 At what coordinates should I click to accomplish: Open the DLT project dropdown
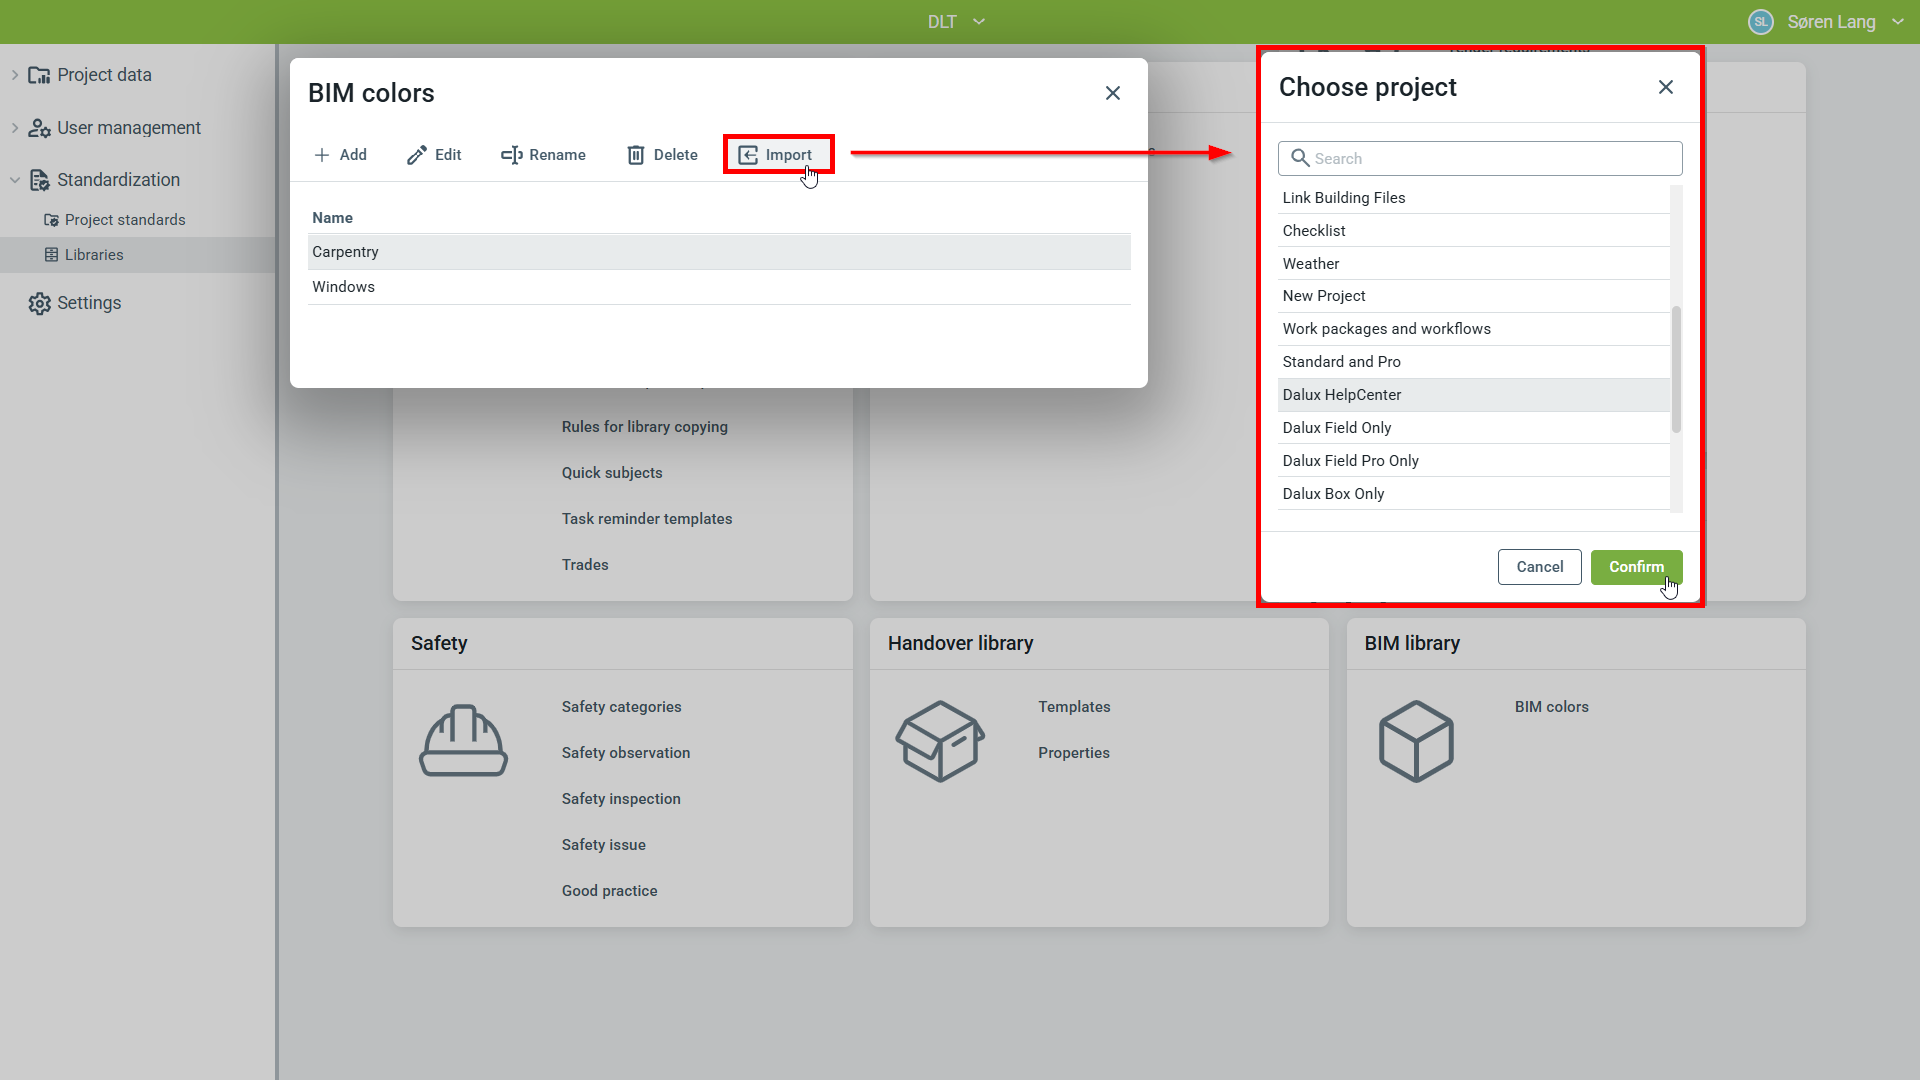click(956, 22)
